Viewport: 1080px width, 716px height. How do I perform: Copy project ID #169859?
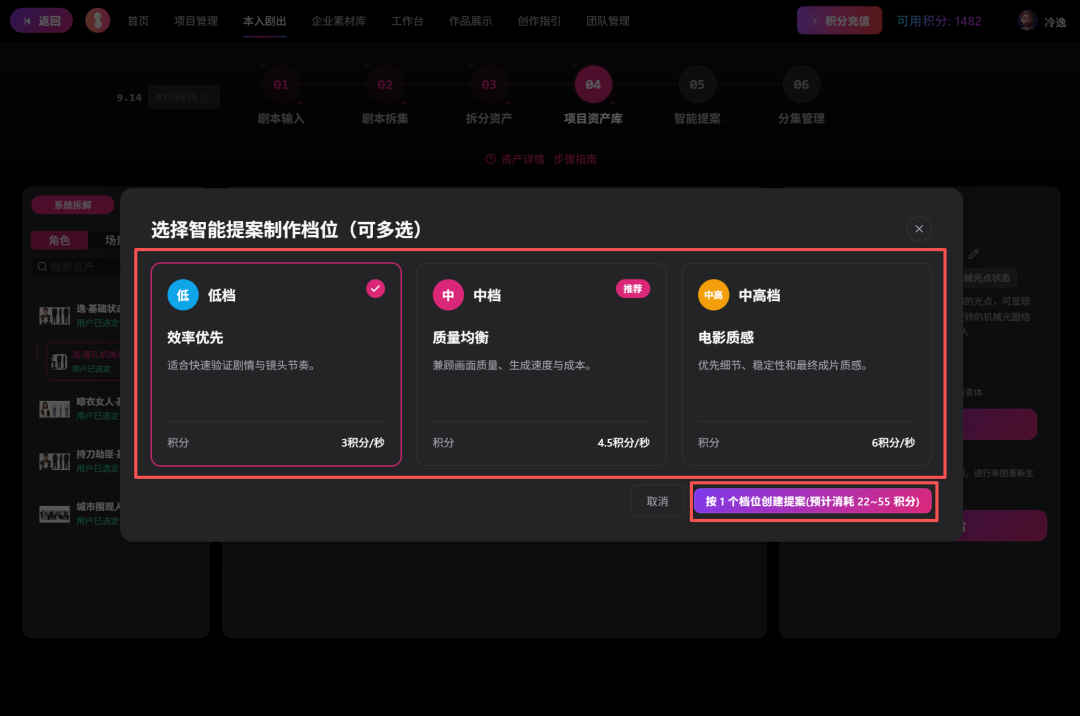click(207, 98)
